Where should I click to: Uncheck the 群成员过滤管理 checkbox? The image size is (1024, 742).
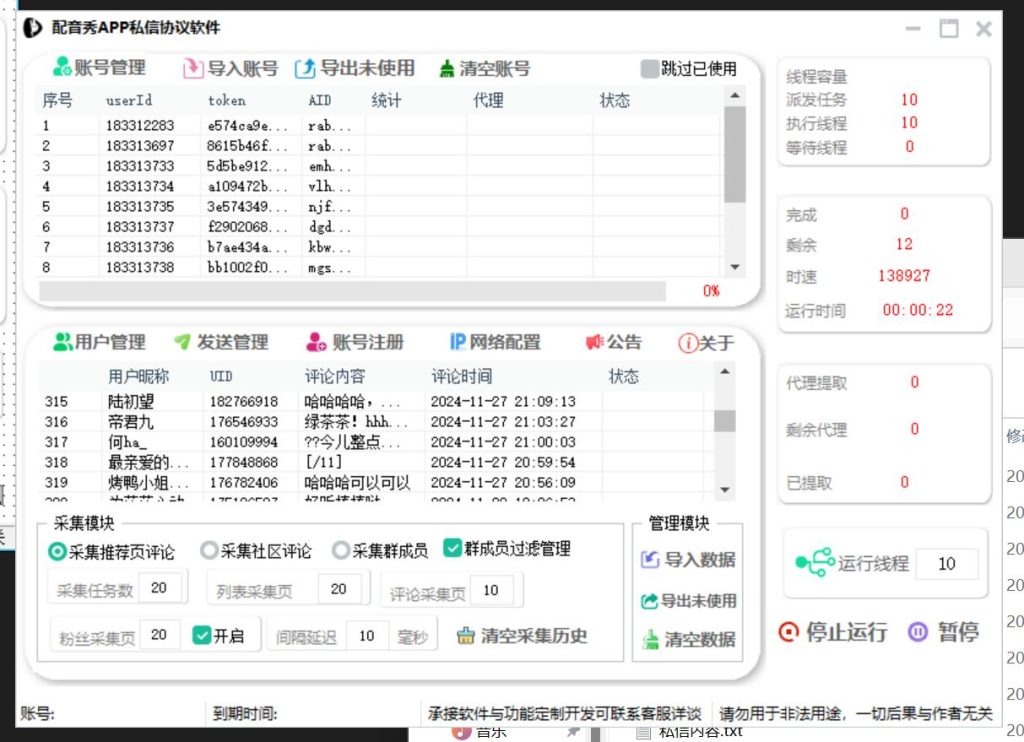coord(452,549)
